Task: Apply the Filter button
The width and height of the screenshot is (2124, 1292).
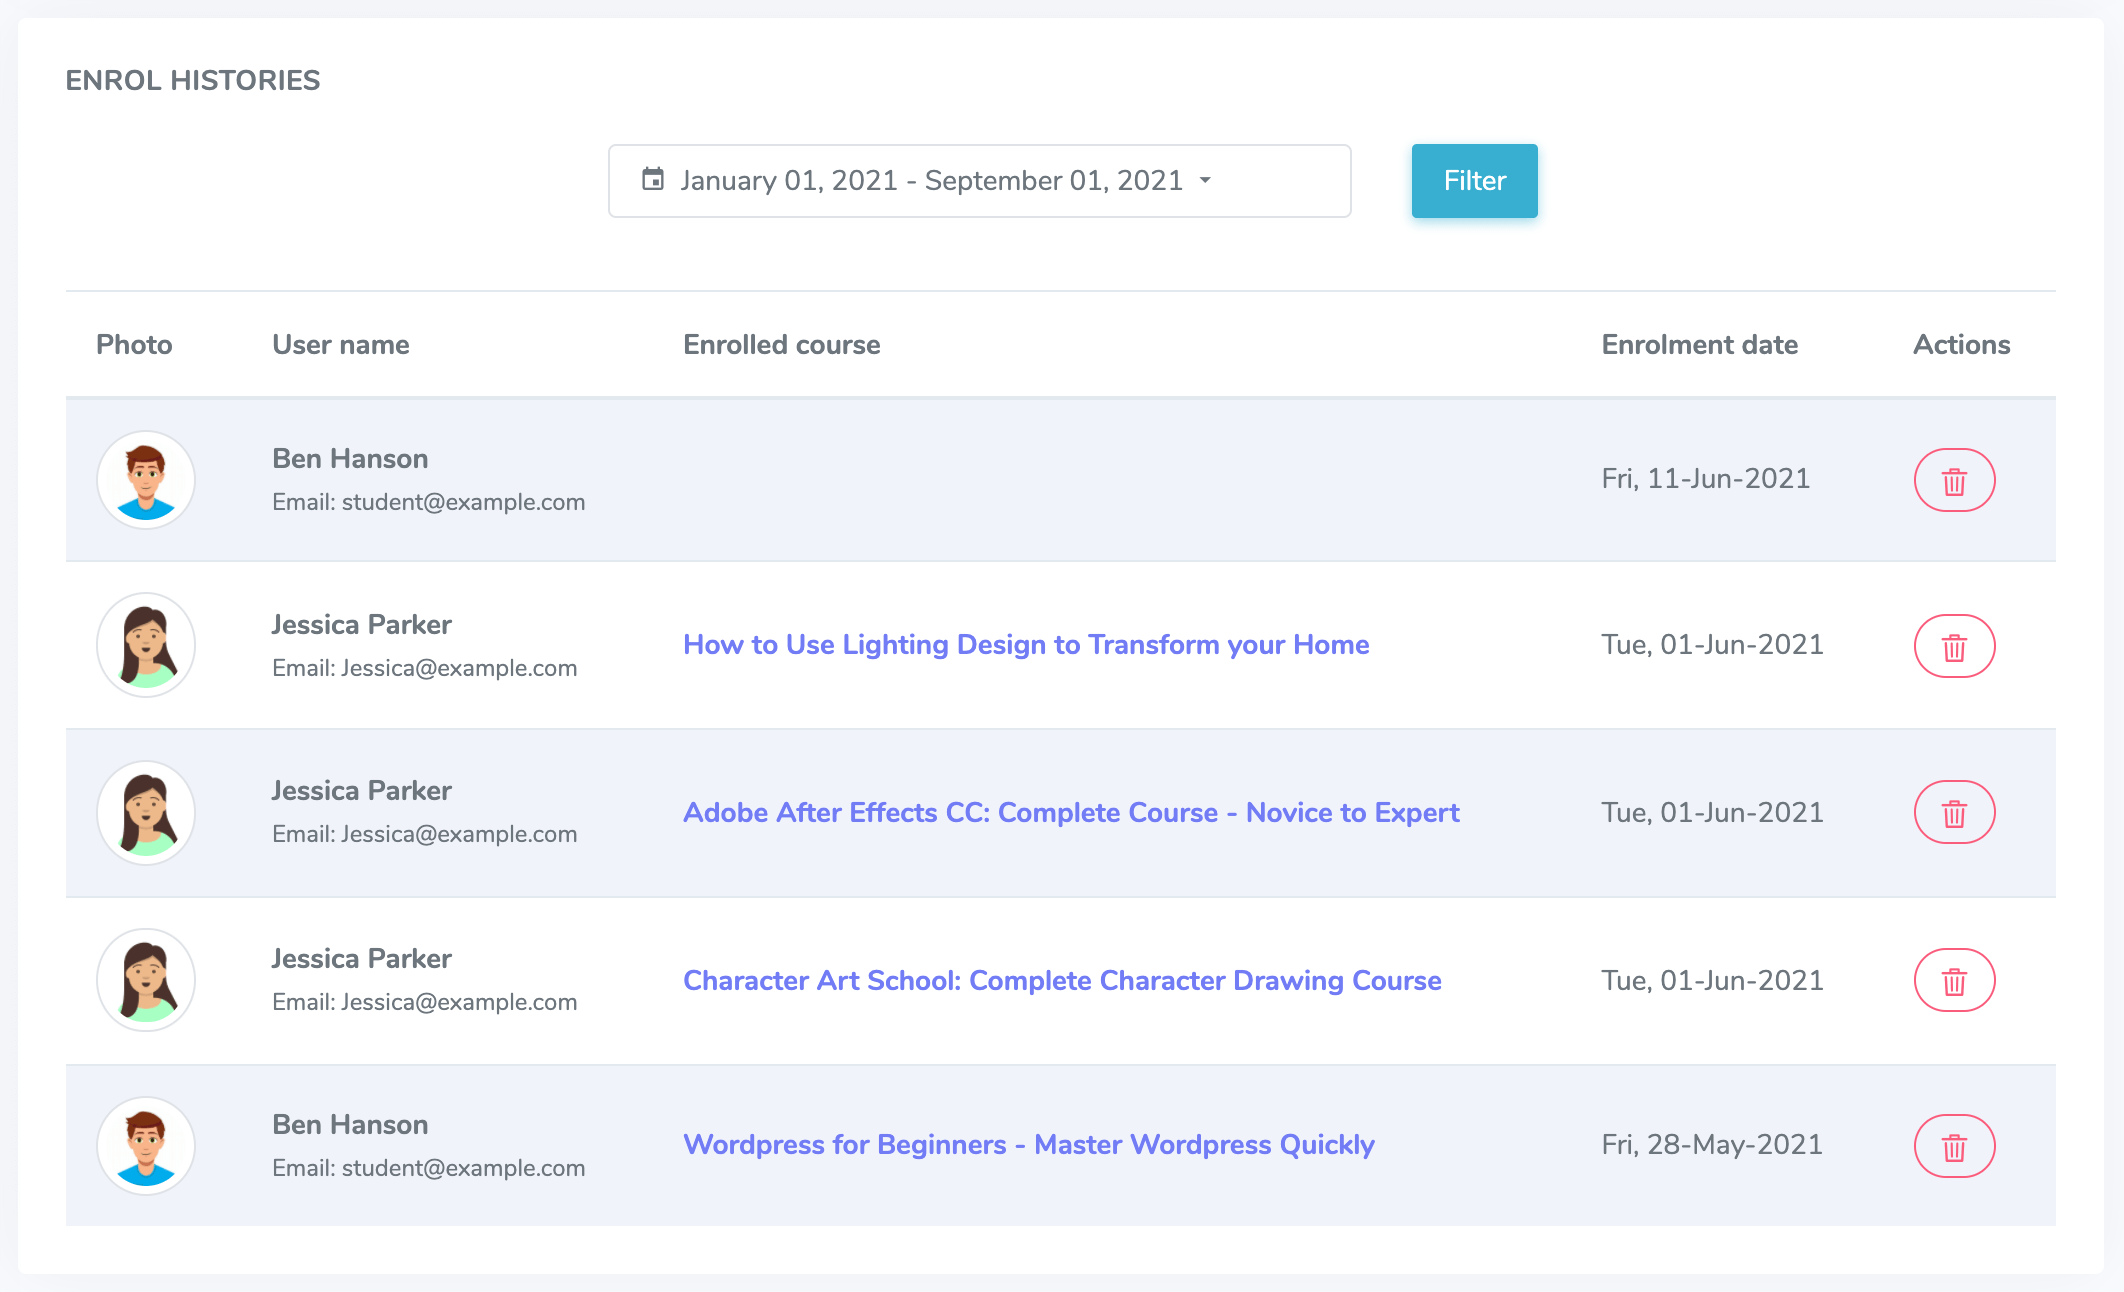Action: coord(1475,181)
